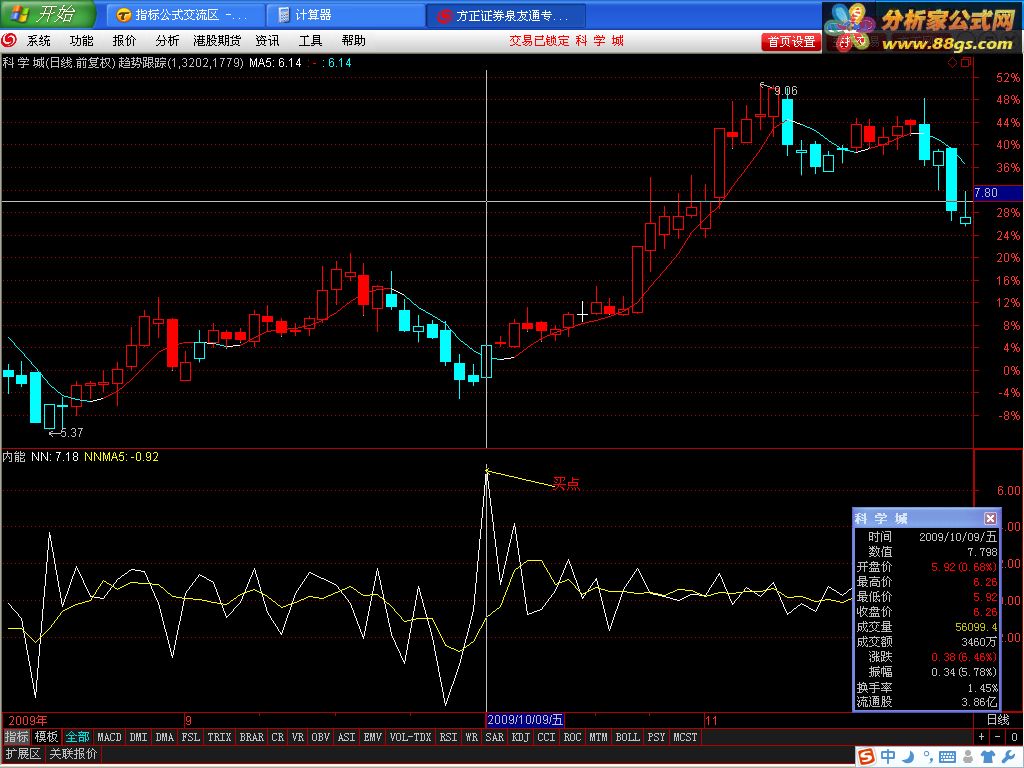
Task: Switch indicator to TRIX
Action: [219, 737]
